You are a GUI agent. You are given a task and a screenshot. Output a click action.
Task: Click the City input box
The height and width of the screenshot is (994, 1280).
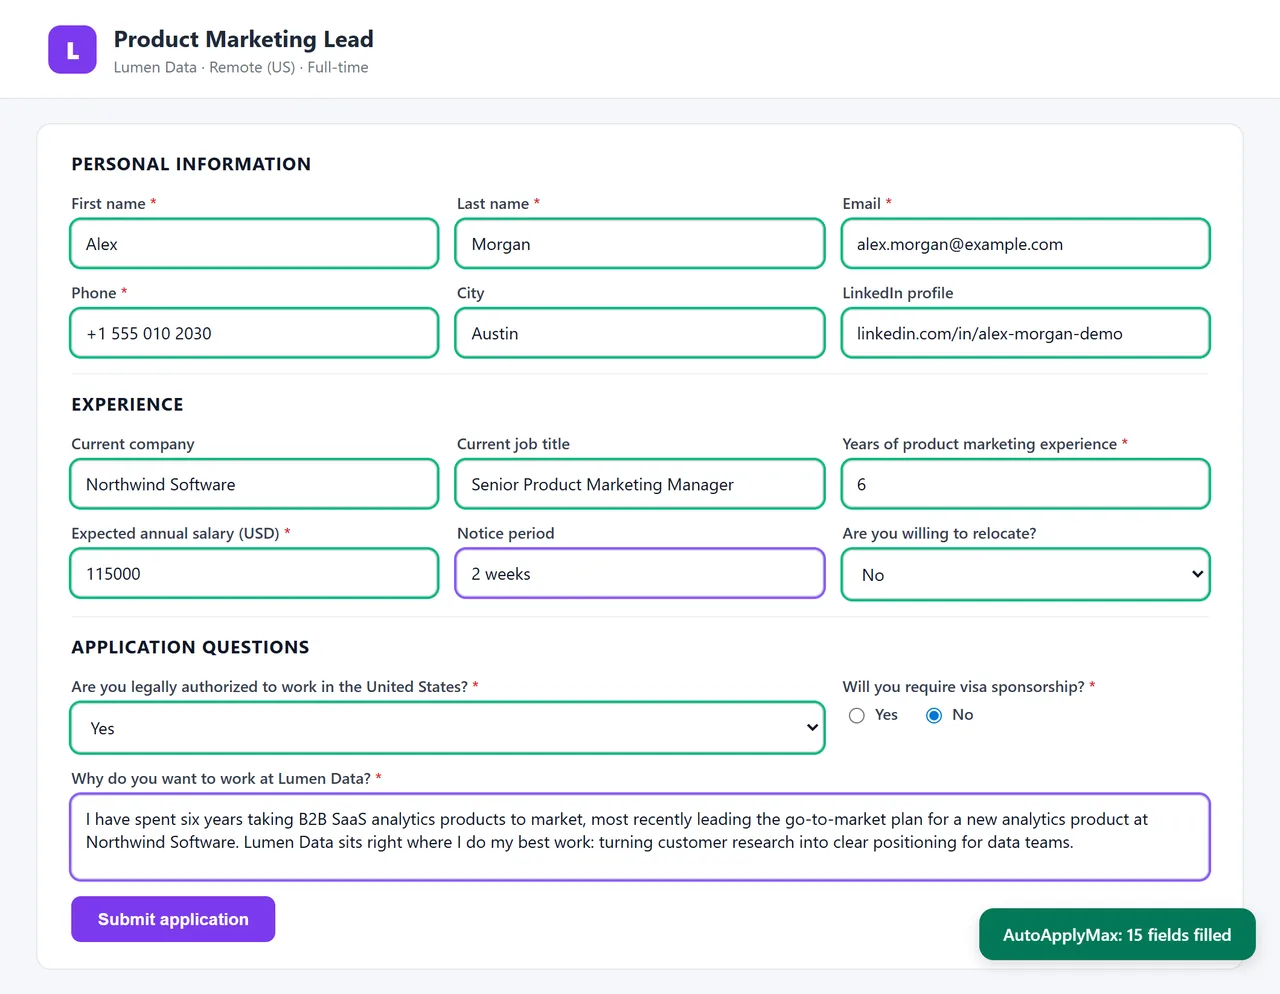click(x=640, y=333)
